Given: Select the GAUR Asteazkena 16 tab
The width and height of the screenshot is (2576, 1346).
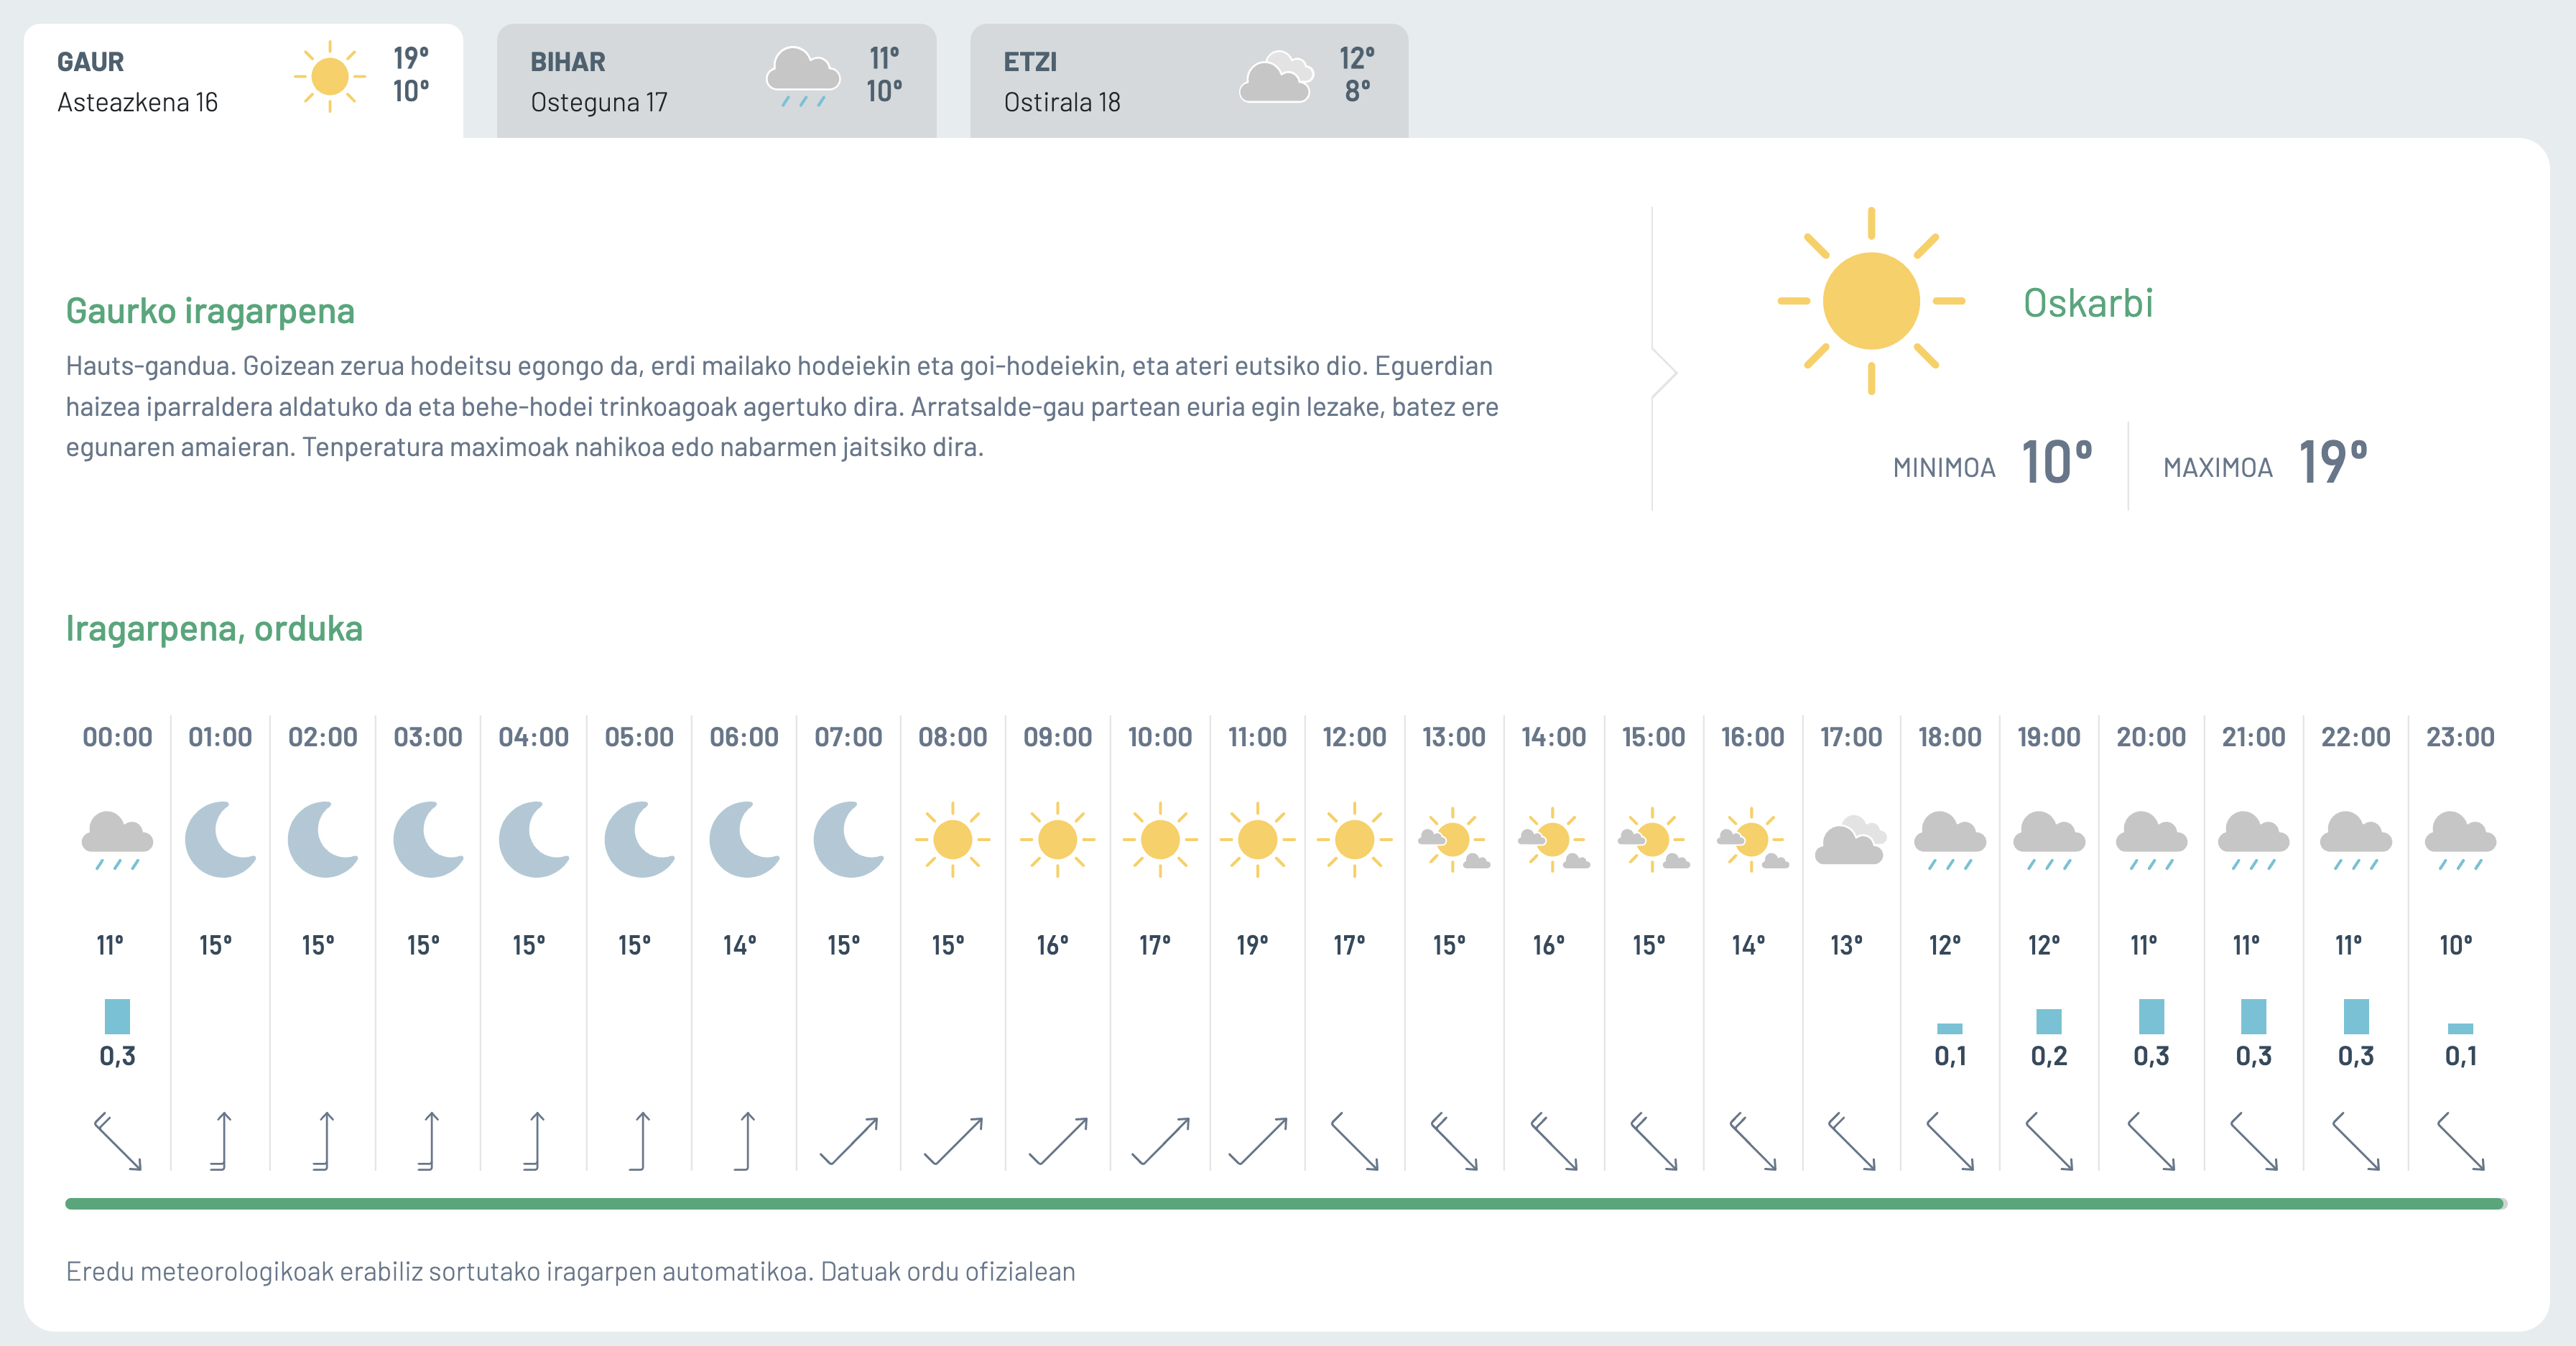Looking at the screenshot, I should 243,81.
